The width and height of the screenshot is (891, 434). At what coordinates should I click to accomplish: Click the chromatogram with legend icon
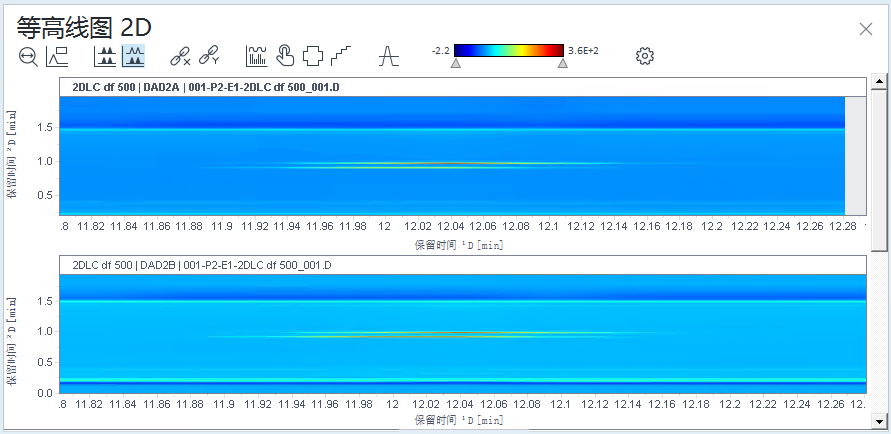click(57, 56)
